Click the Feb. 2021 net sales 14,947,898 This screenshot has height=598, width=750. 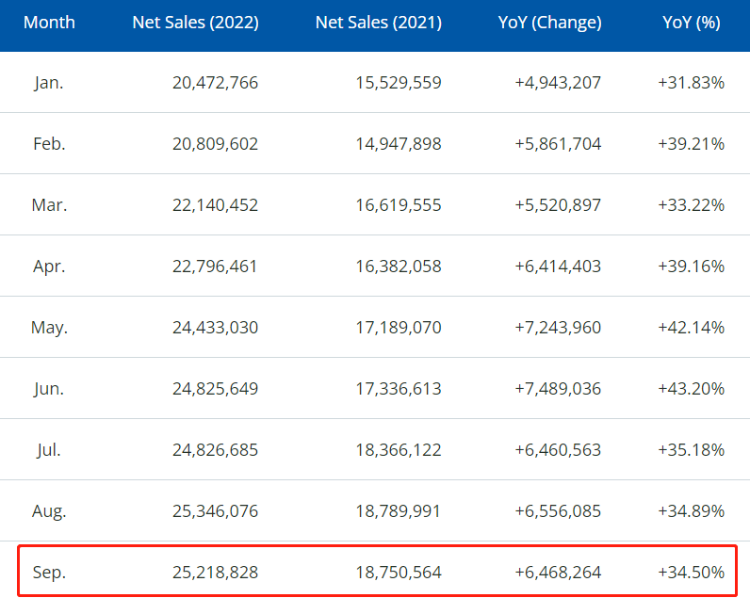point(398,144)
